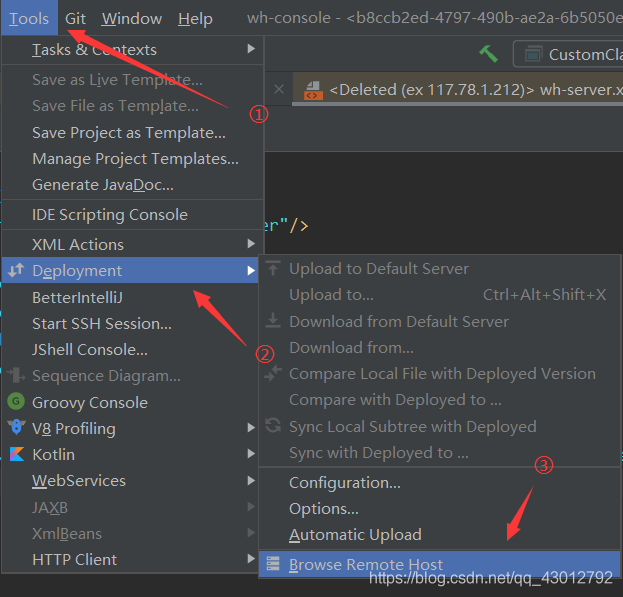The width and height of the screenshot is (623, 597).
Task: Open deployment Options
Action: coord(439,509)
